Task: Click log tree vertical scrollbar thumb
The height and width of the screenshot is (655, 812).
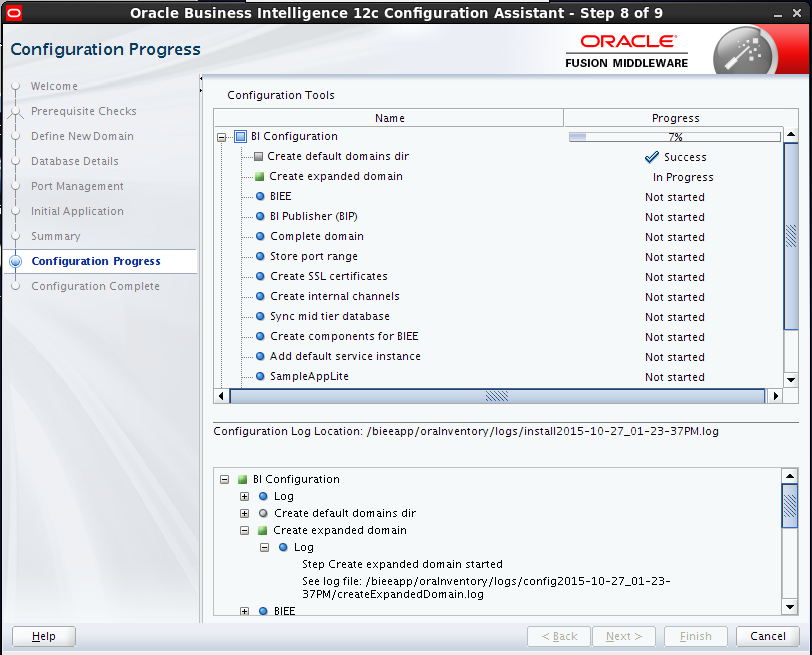Action: [790, 505]
